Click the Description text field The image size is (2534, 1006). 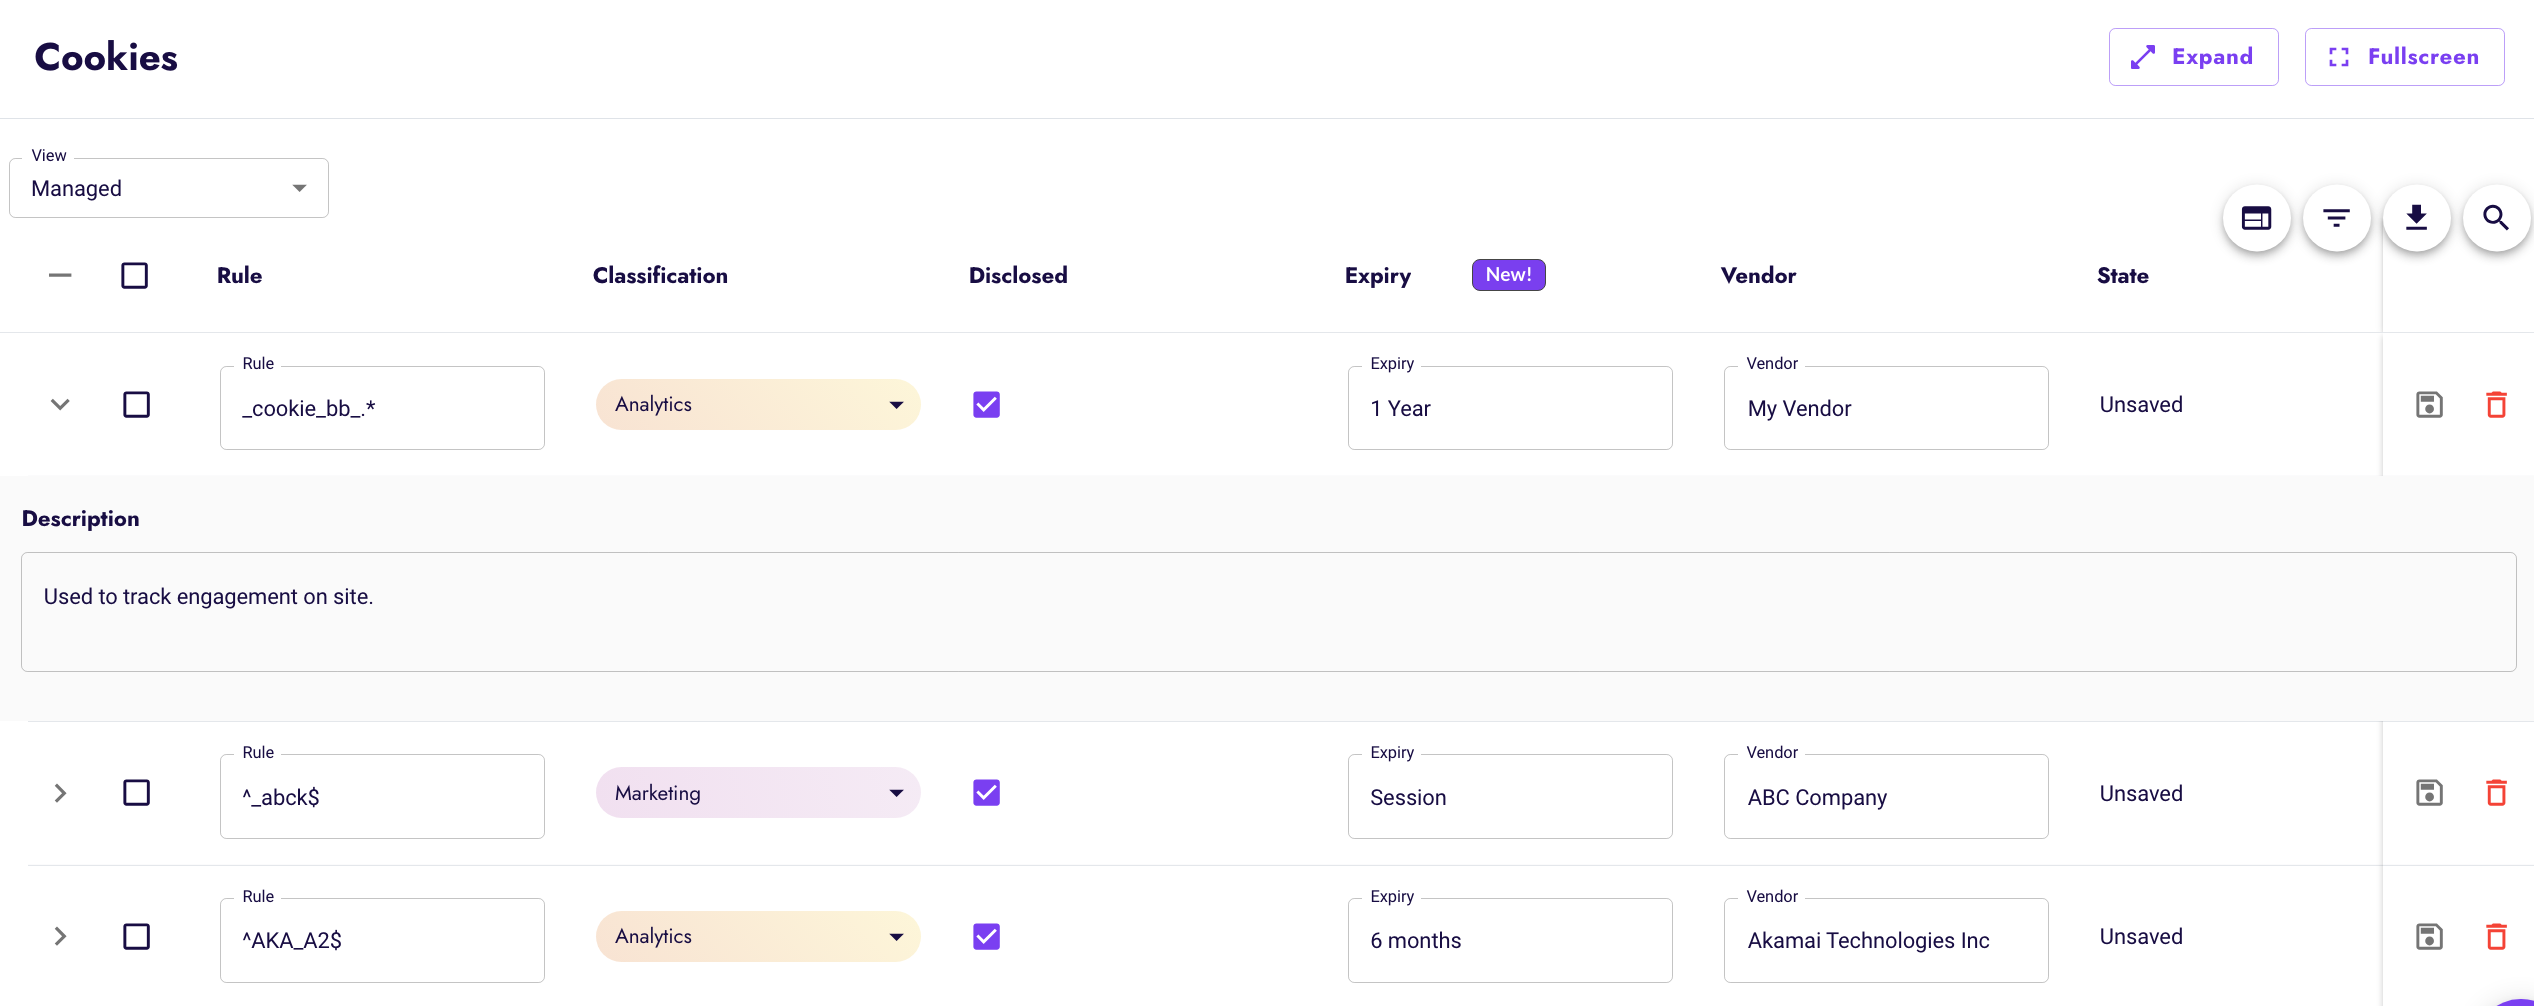[1268, 611]
